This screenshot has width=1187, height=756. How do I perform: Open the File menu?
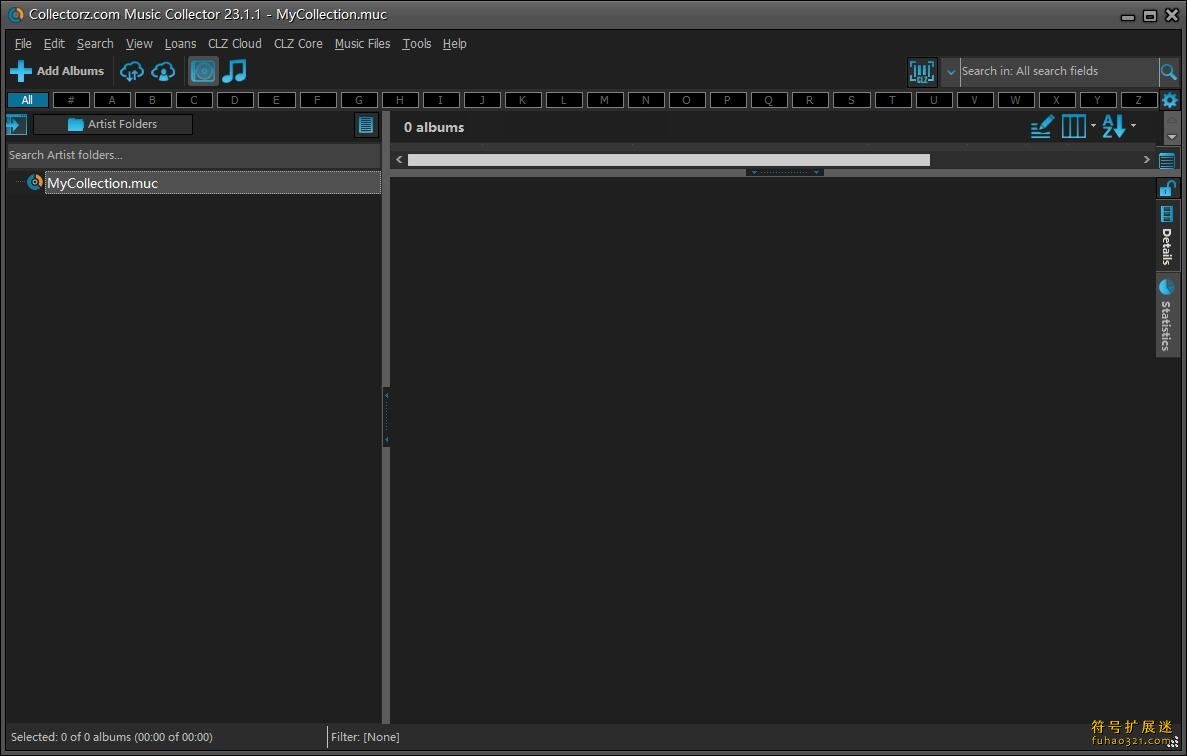pos(23,44)
